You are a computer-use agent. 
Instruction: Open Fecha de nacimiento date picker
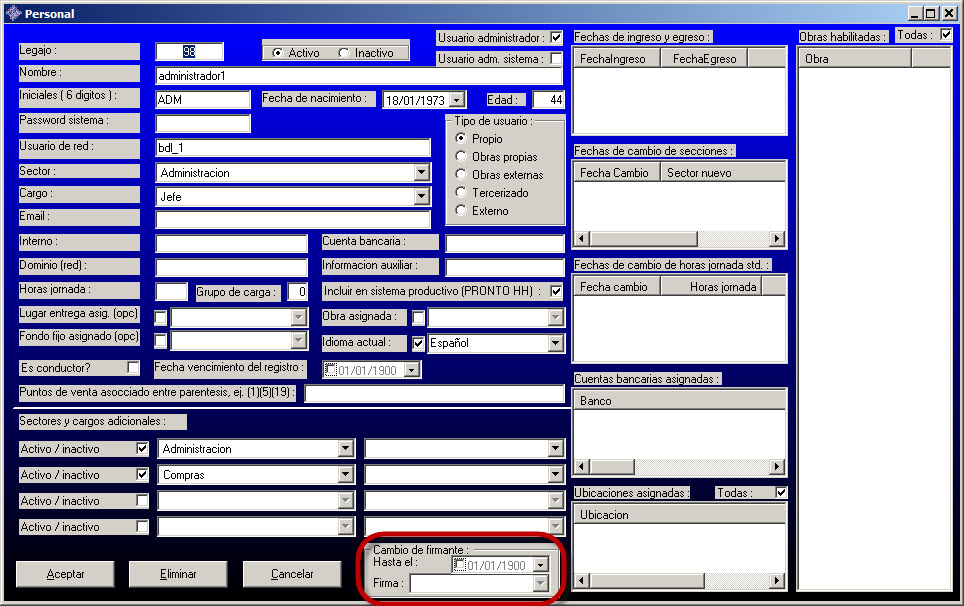457,100
